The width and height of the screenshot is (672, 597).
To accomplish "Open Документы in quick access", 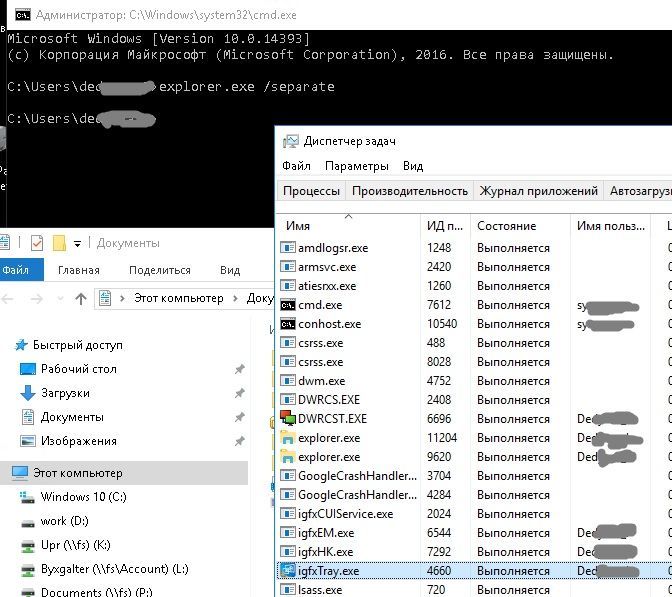I will coord(72,417).
